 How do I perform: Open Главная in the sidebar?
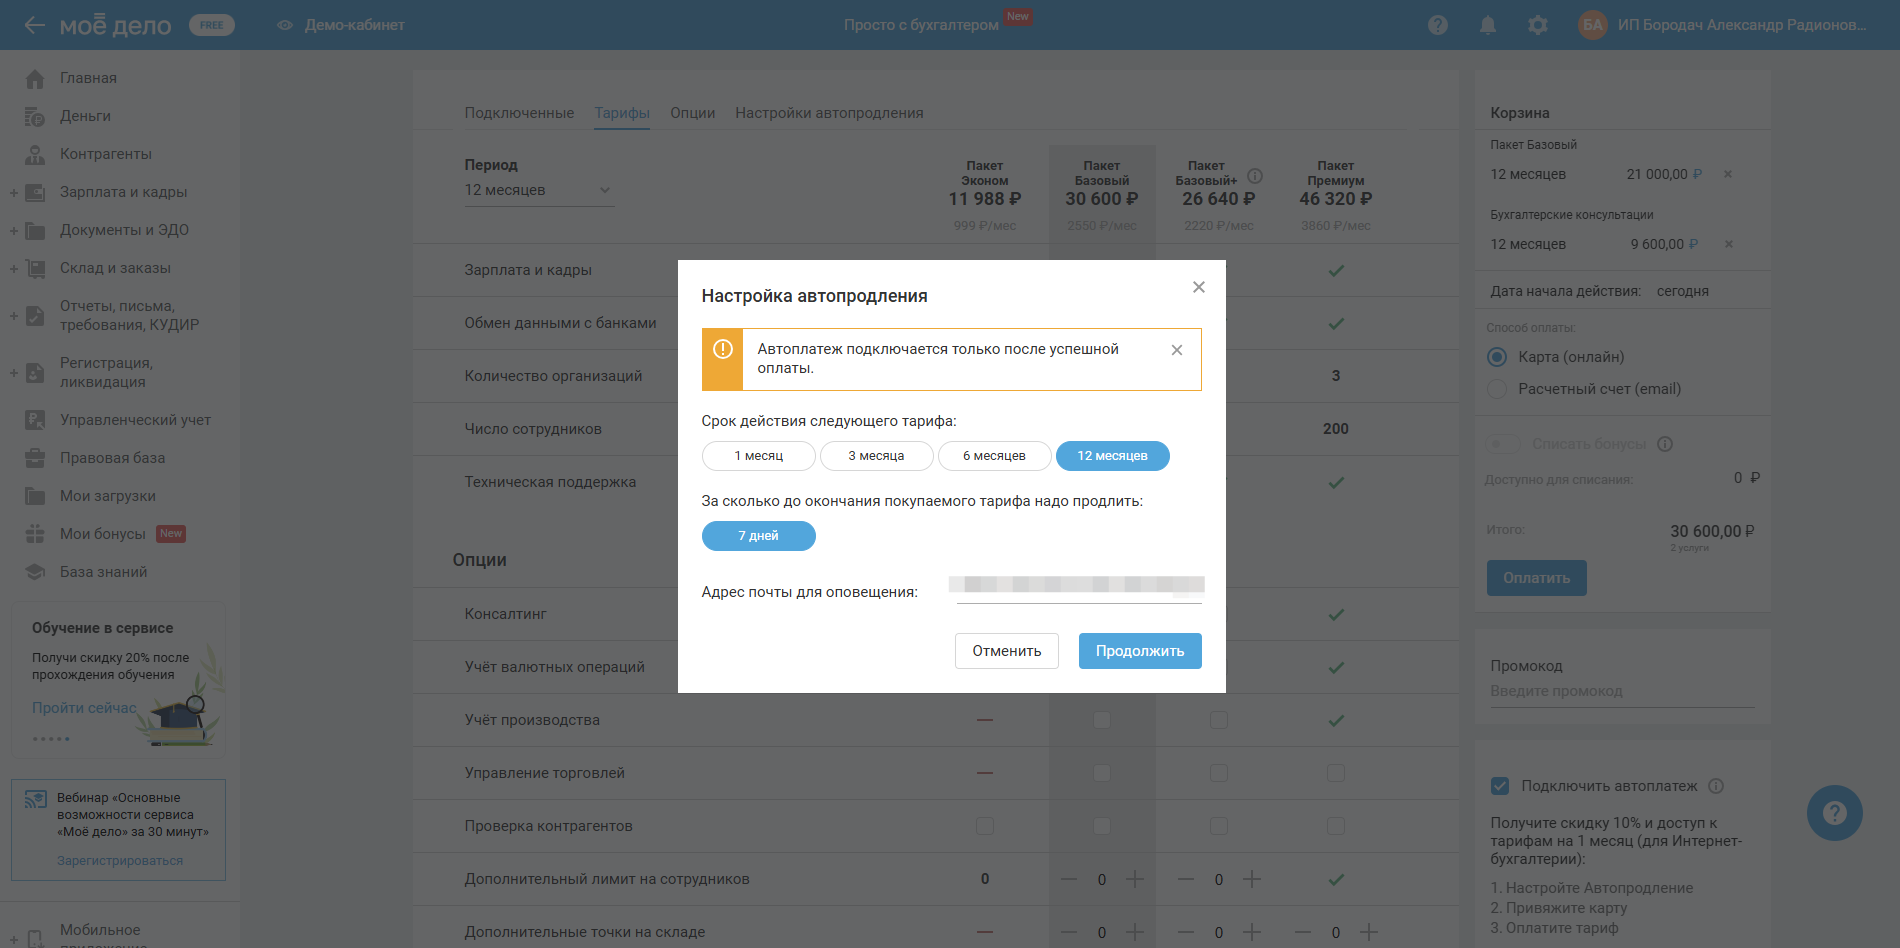[88, 78]
